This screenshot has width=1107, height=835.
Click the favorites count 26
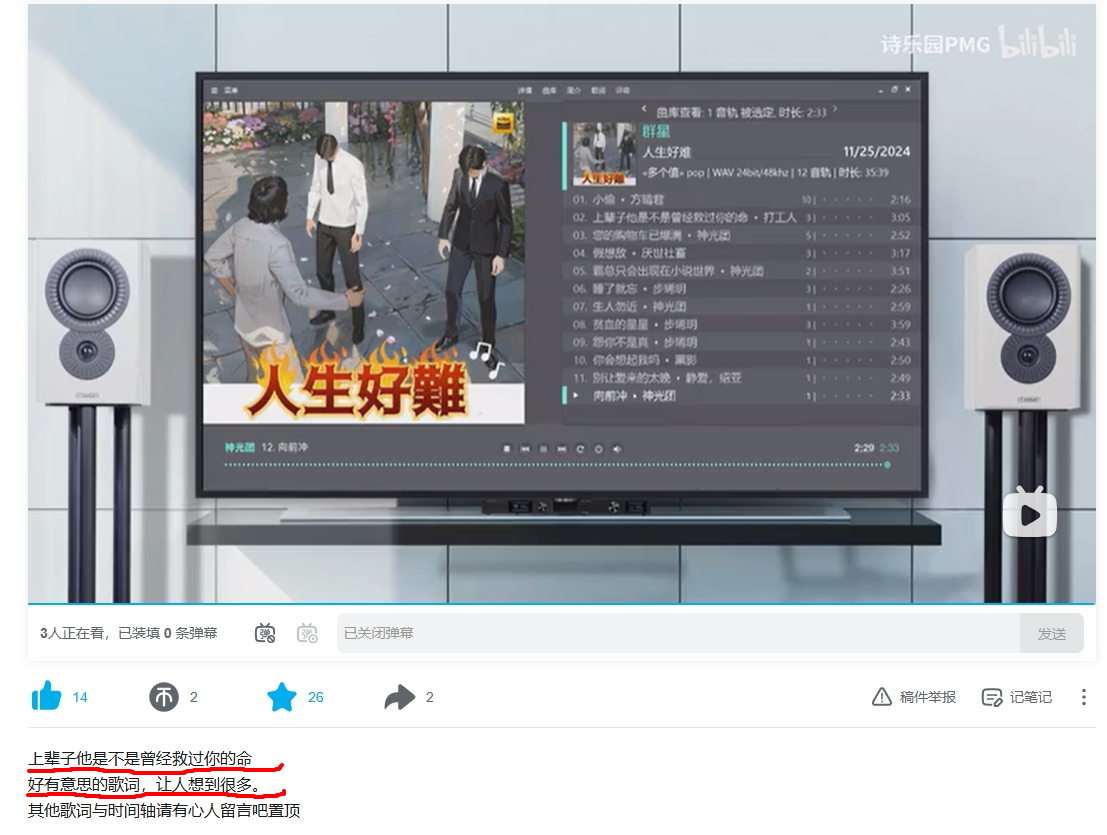point(316,697)
